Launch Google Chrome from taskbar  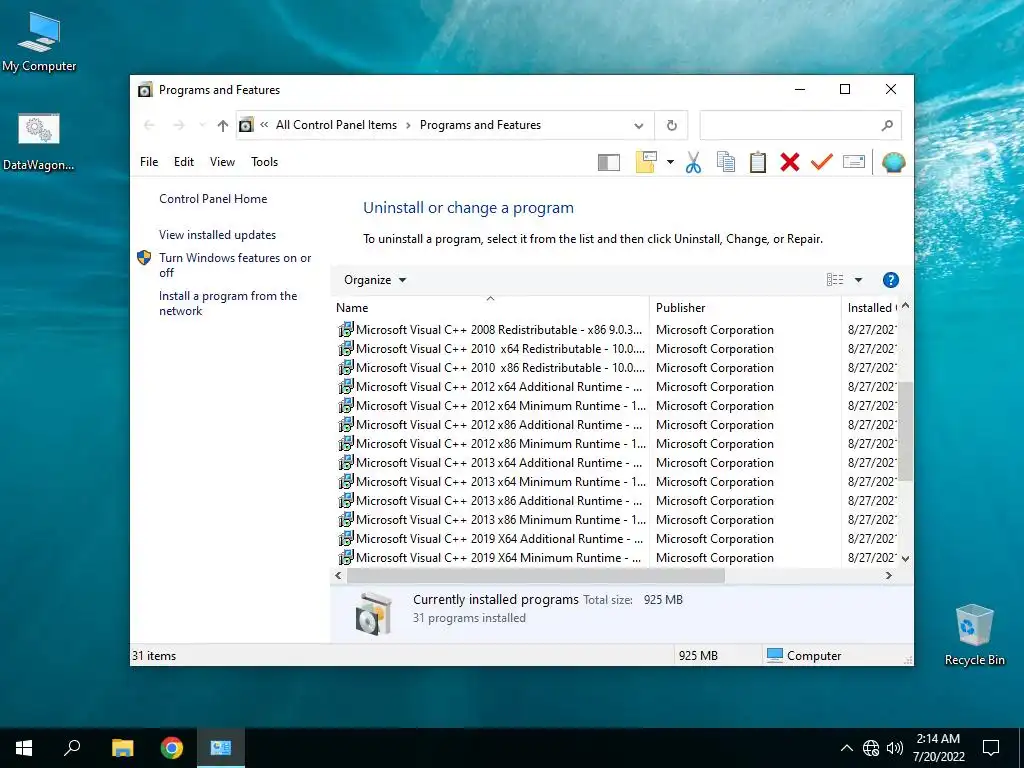coord(172,748)
